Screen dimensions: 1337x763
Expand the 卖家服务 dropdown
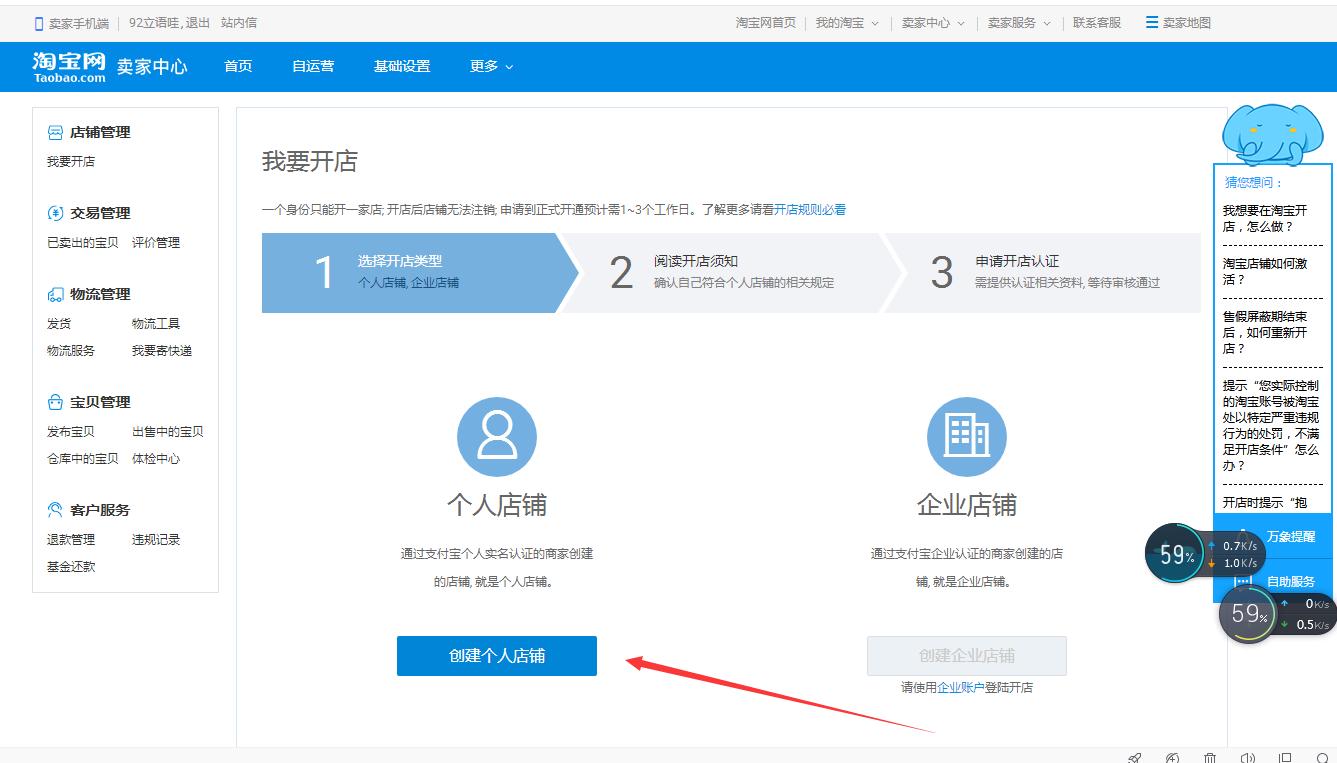pos(1013,22)
